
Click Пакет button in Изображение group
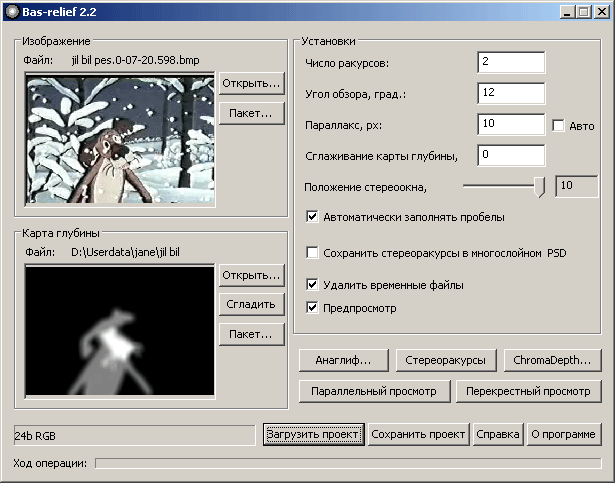click(251, 114)
